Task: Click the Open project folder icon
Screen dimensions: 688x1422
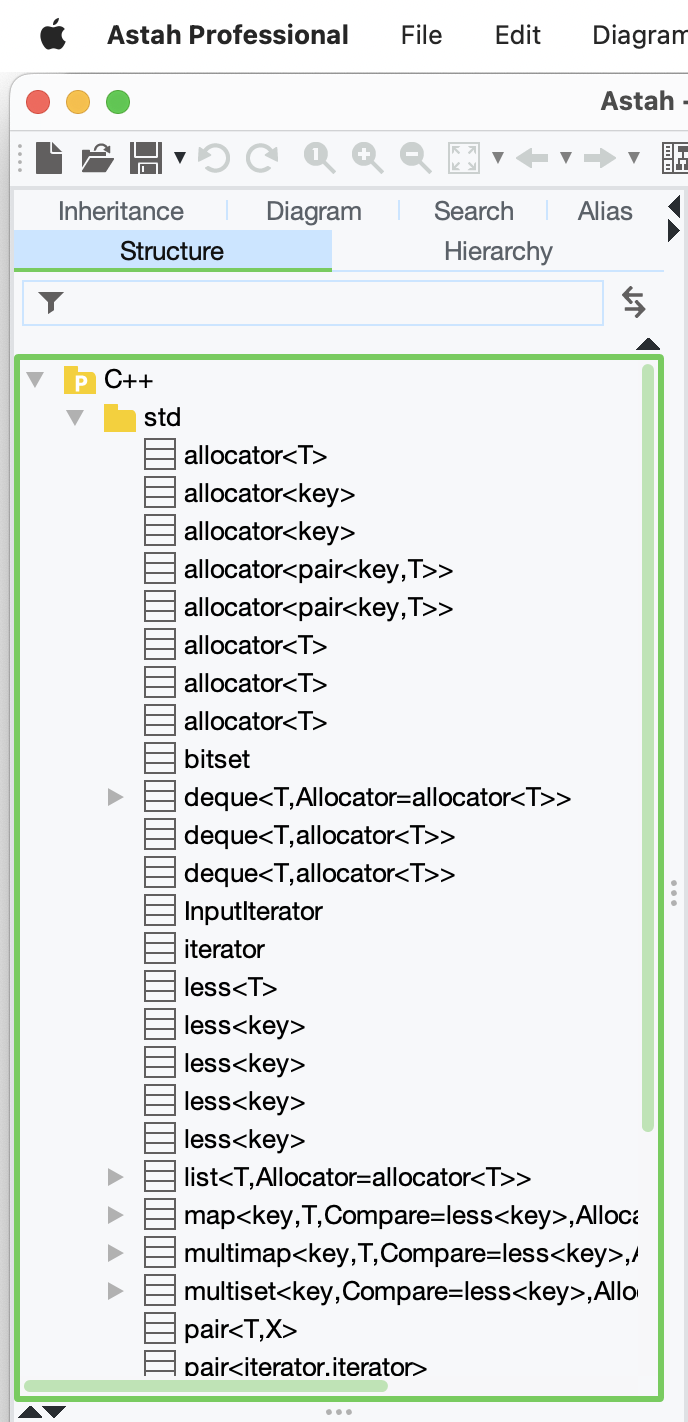Action: tap(97, 157)
